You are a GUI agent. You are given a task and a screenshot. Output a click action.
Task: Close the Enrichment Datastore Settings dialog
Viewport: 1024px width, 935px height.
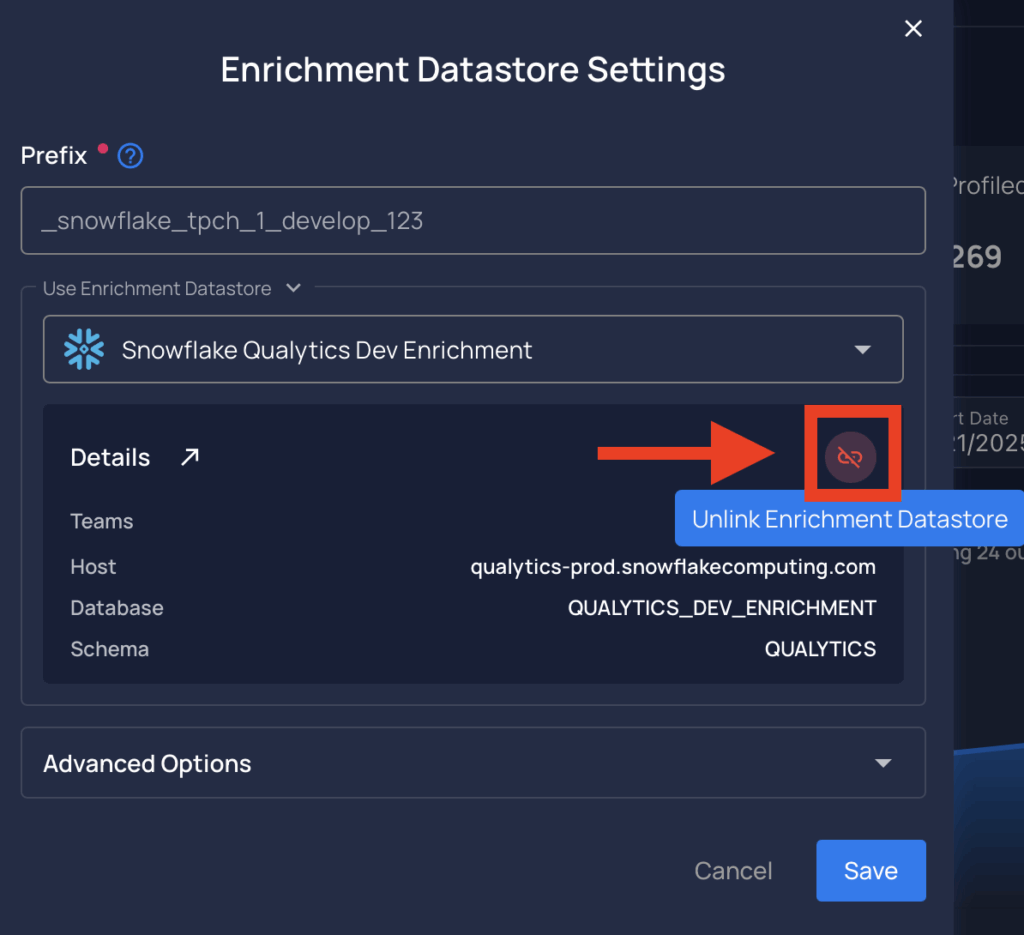[x=913, y=28]
